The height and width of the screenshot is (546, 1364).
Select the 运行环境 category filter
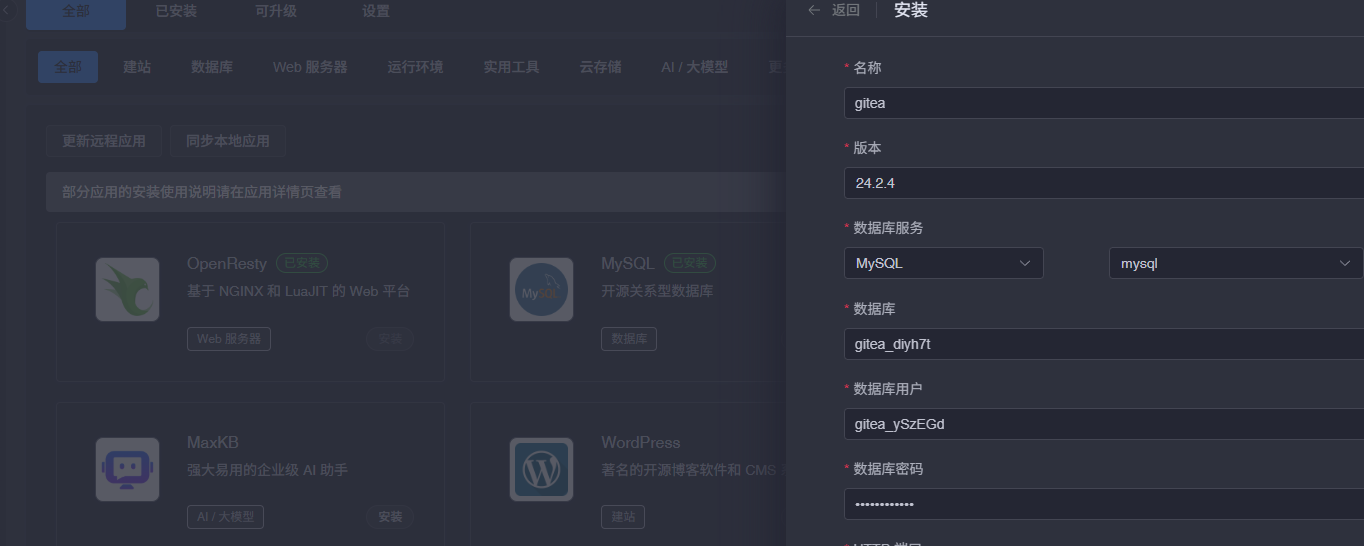(415, 67)
